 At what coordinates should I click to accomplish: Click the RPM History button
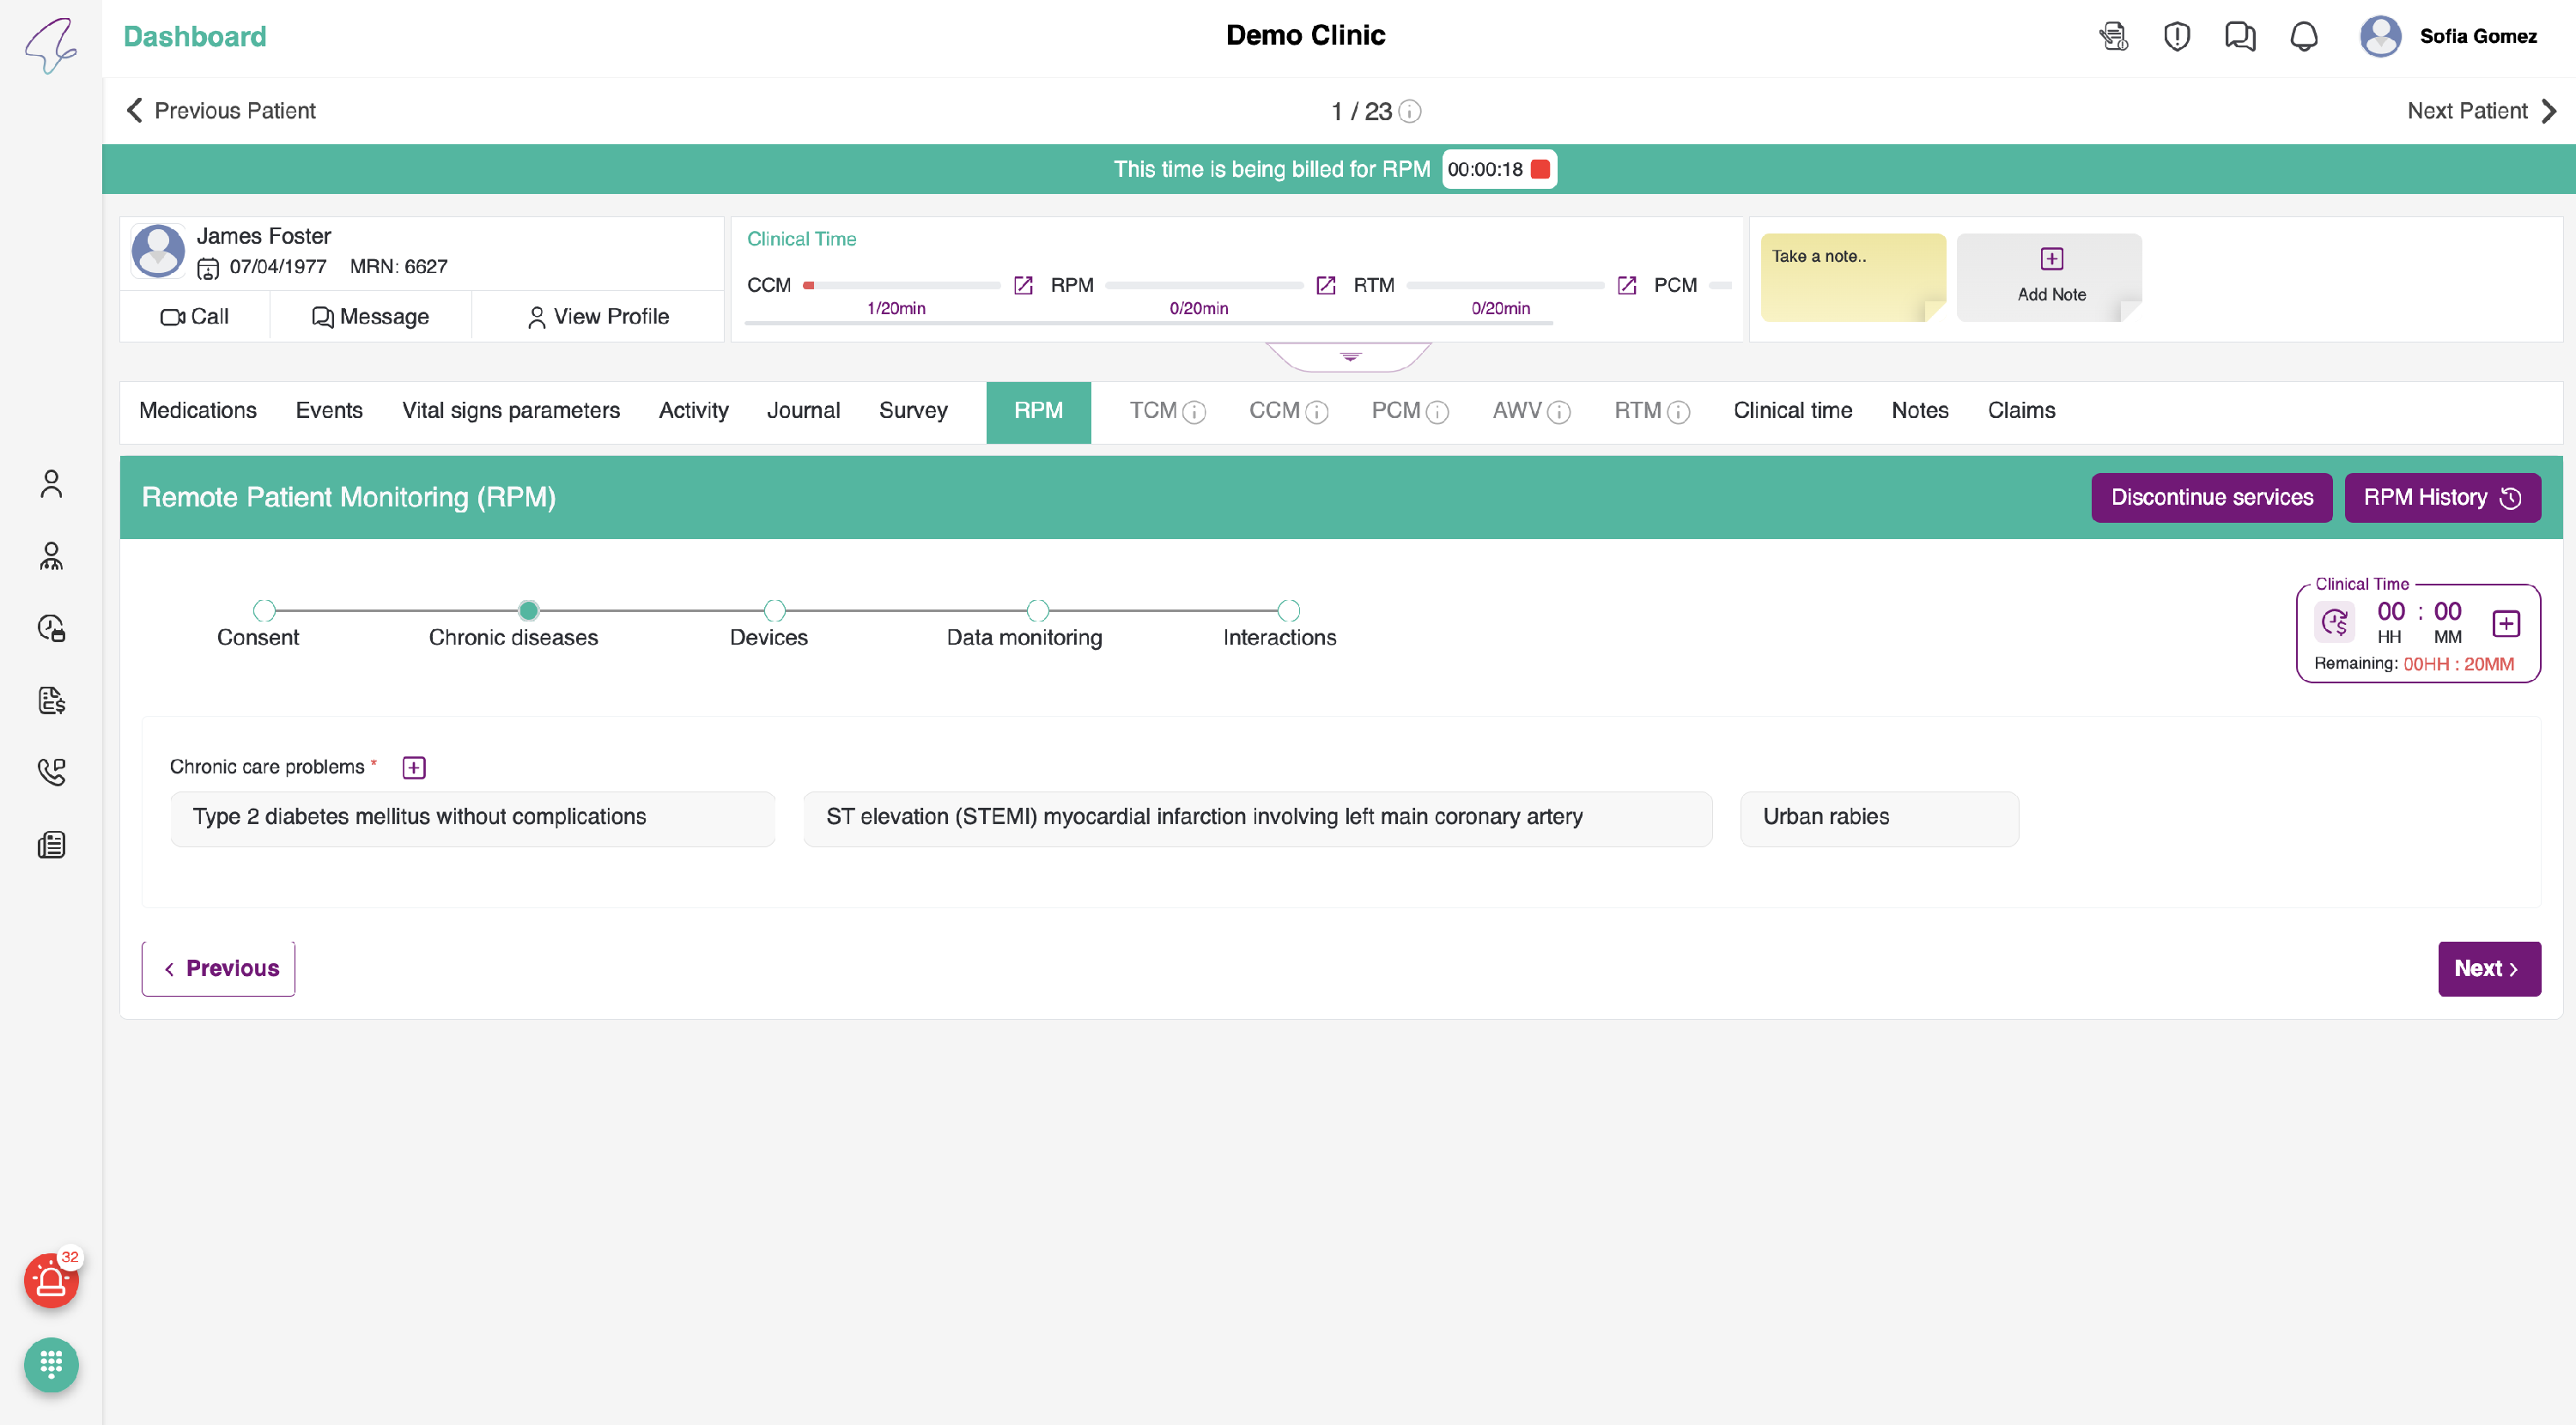pos(2441,497)
